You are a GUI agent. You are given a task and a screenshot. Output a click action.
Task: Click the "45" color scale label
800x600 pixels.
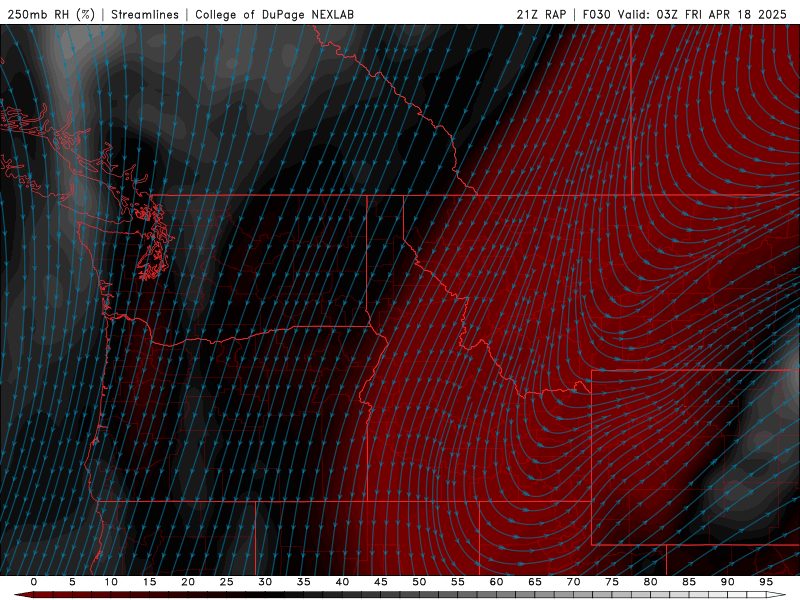[x=380, y=582]
